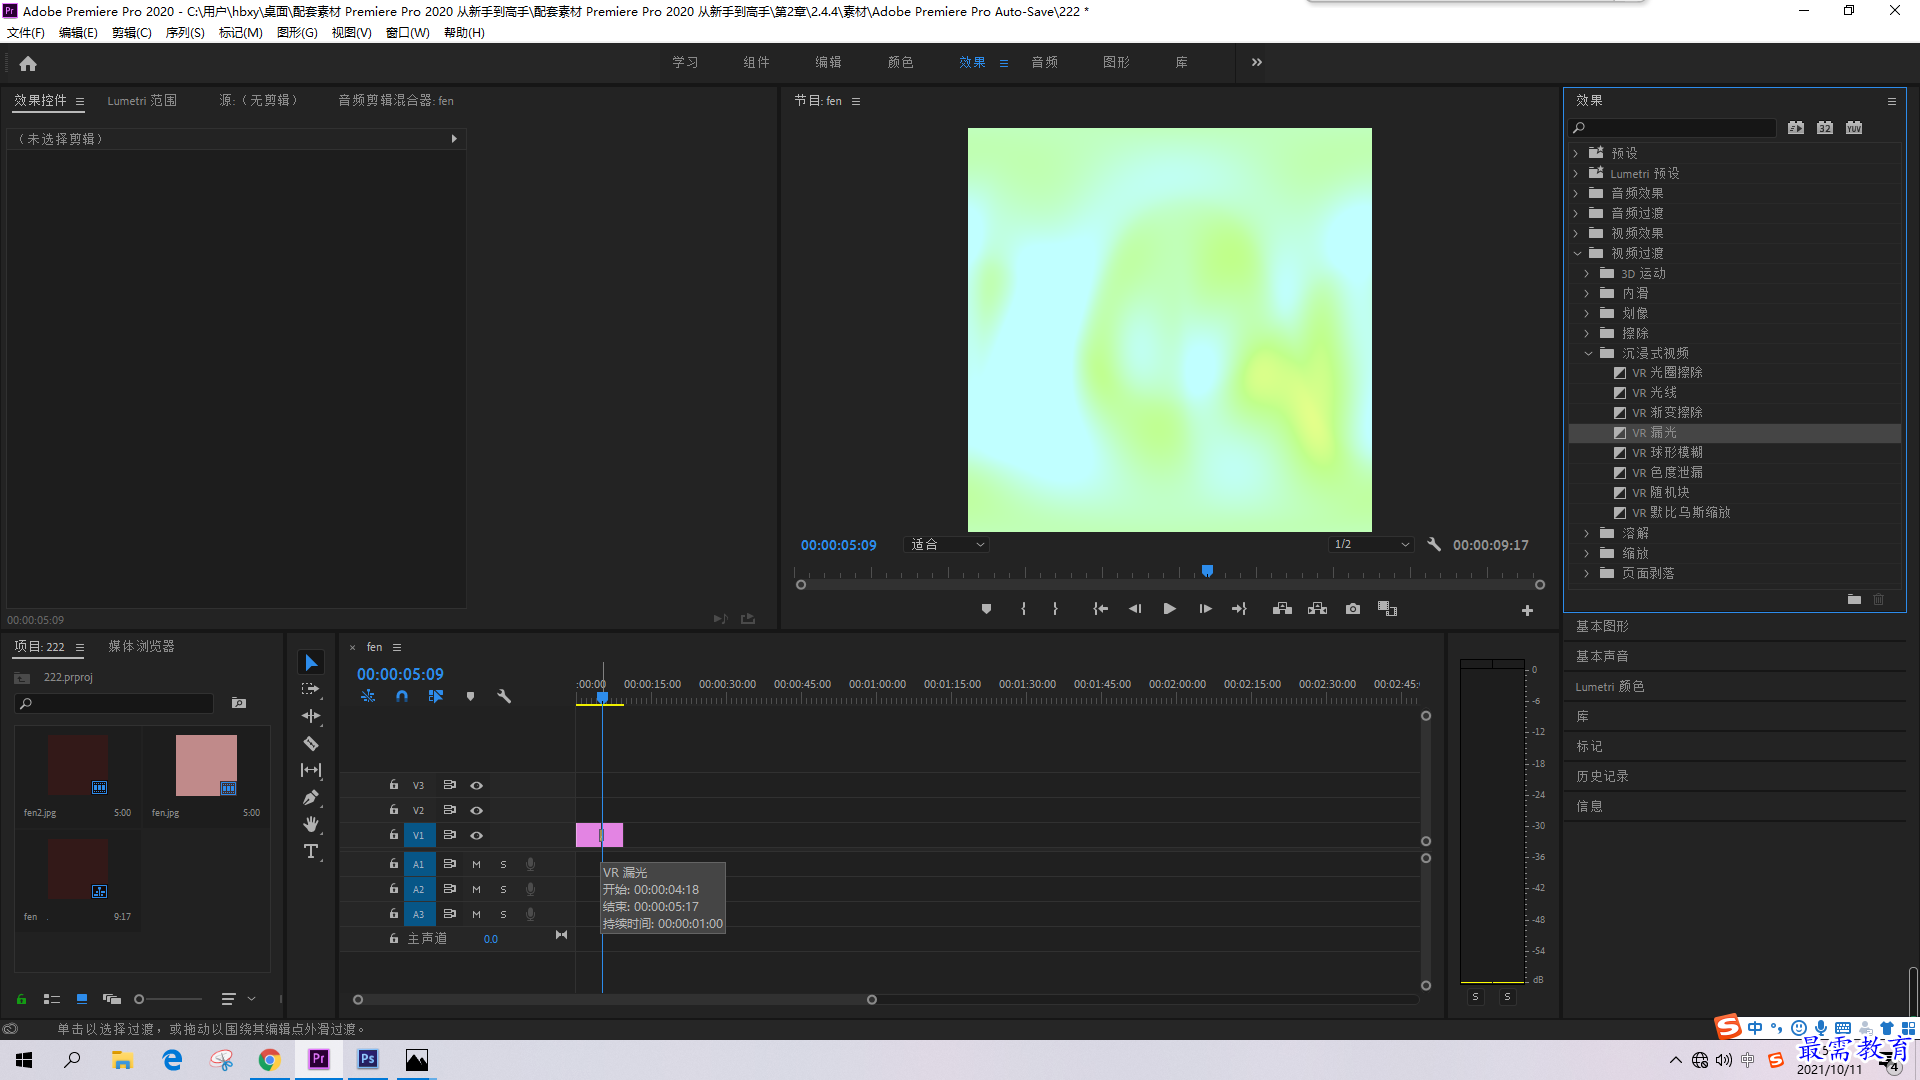Collapse the 视频过渡 folder
The height and width of the screenshot is (1080, 1920).
[x=1577, y=253]
